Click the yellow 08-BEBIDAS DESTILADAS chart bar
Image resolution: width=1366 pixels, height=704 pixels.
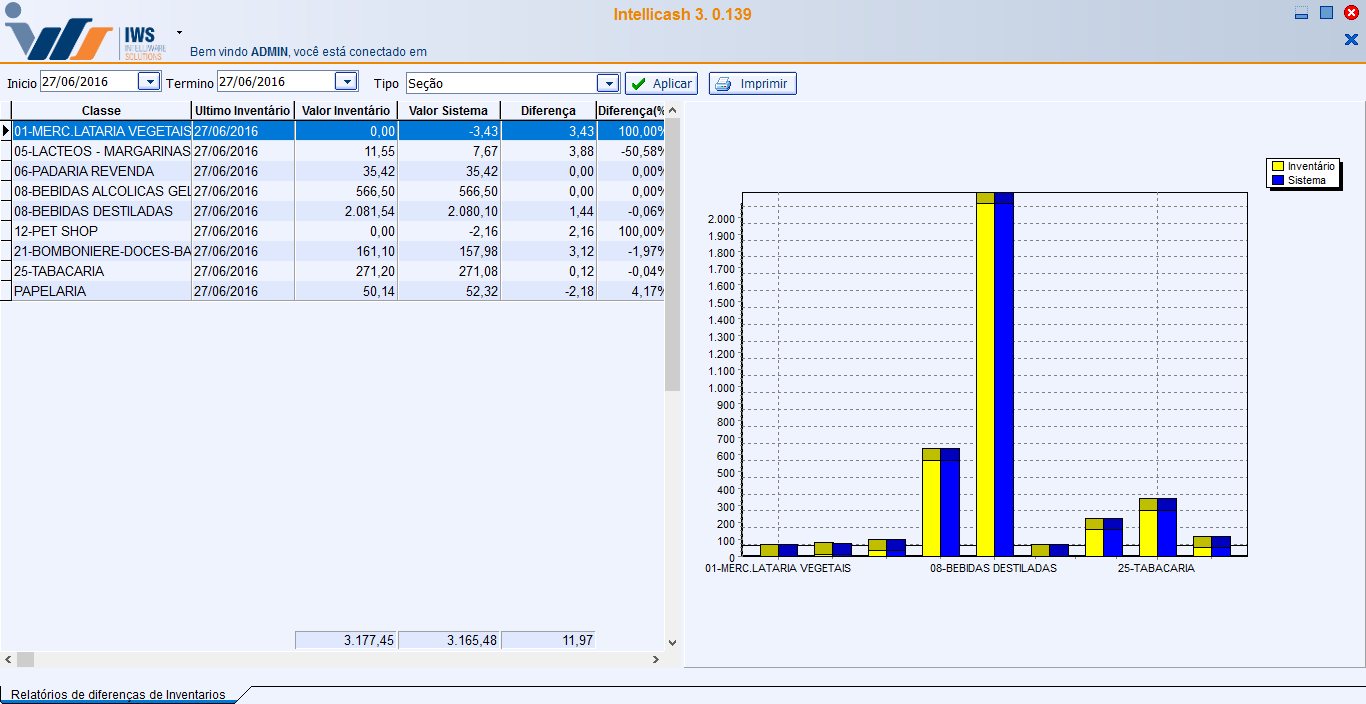986,374
